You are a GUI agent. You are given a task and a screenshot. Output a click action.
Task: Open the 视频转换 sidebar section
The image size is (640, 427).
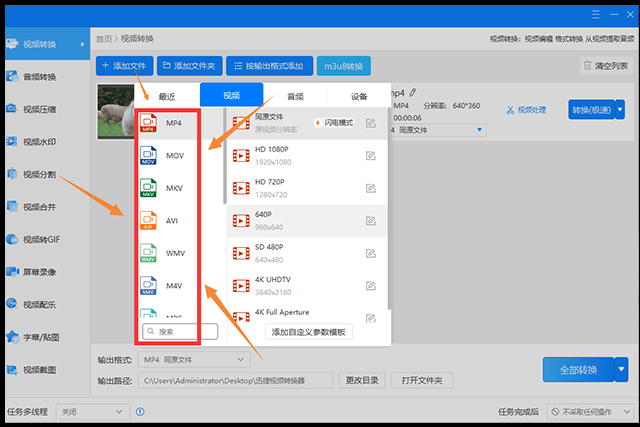pos(47,44)
